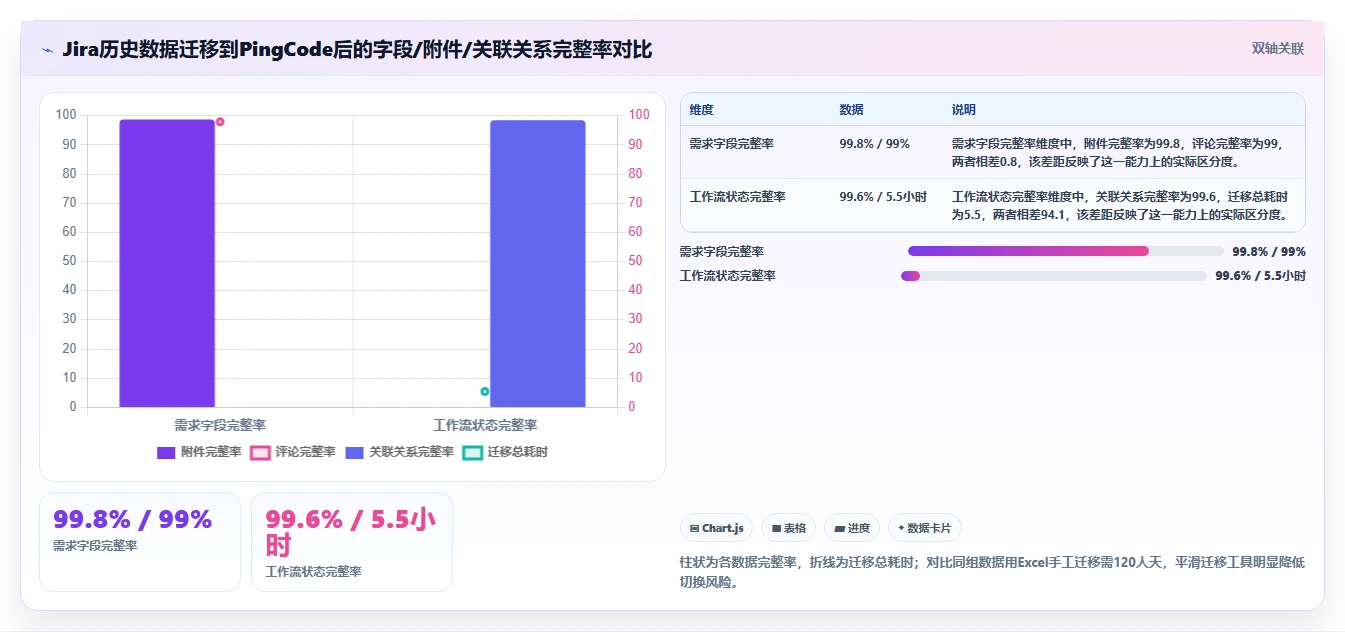Toggle the 附件完整率 legend item

click(x=199, y=452)
